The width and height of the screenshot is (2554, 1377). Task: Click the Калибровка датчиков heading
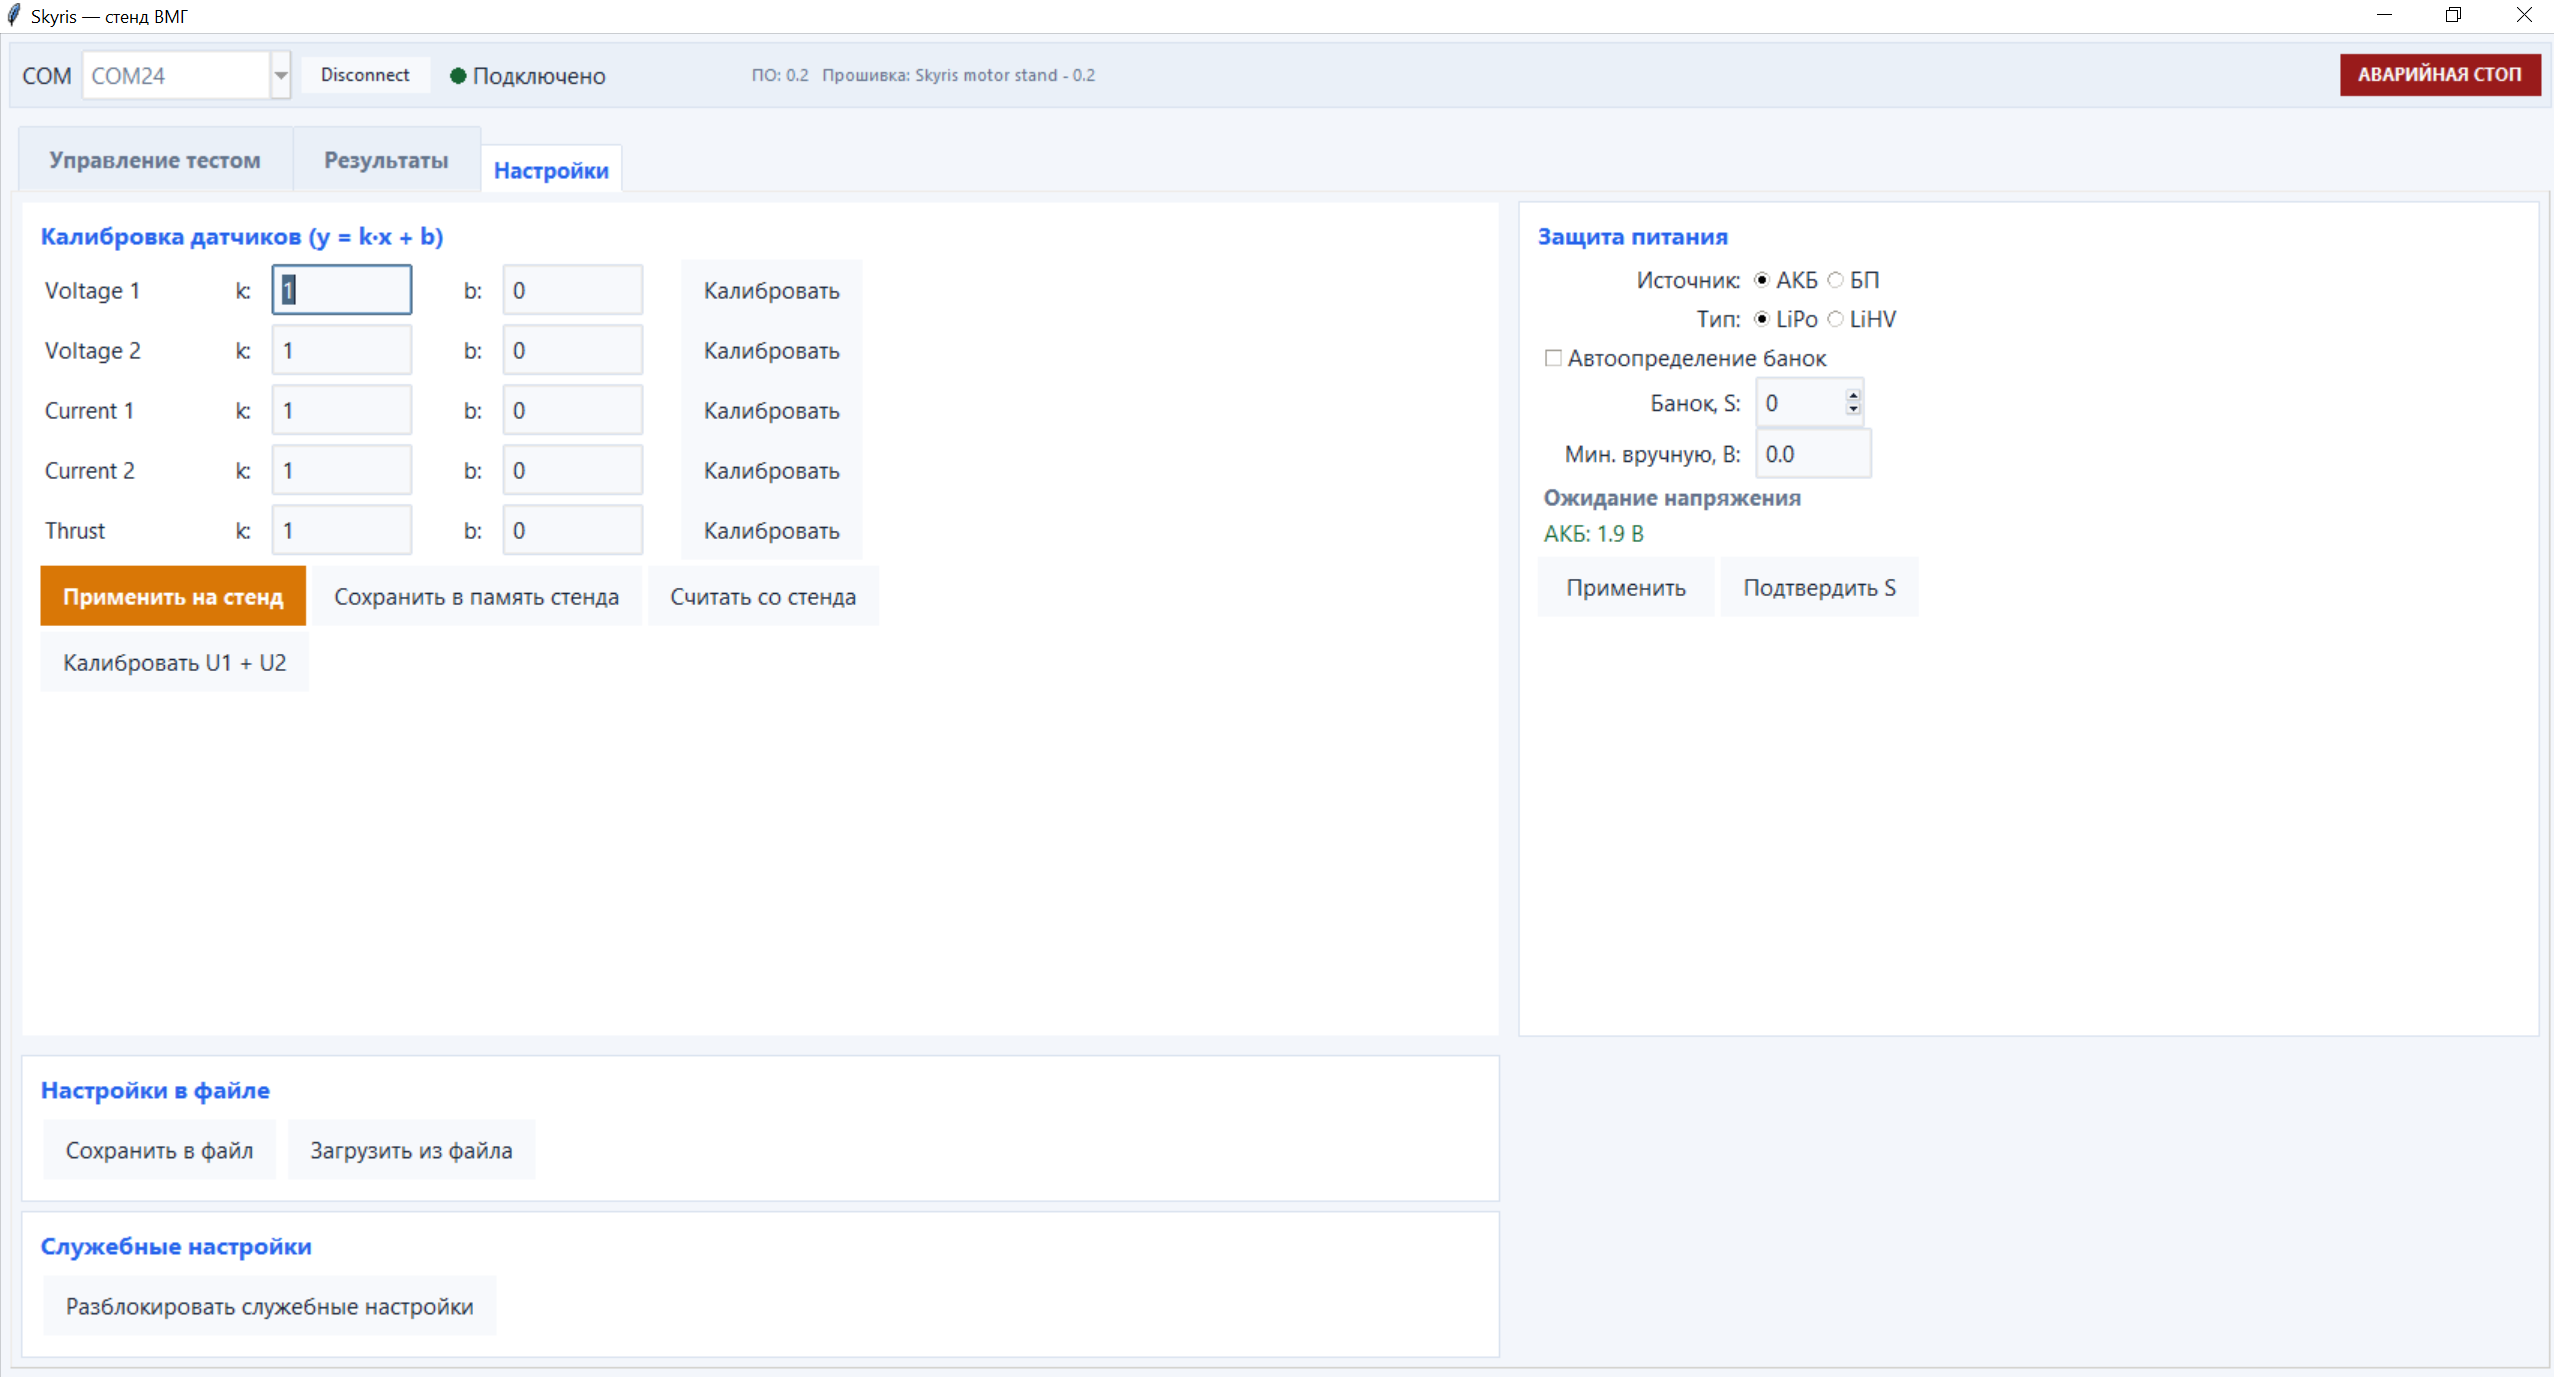click(x=242, y=236)
